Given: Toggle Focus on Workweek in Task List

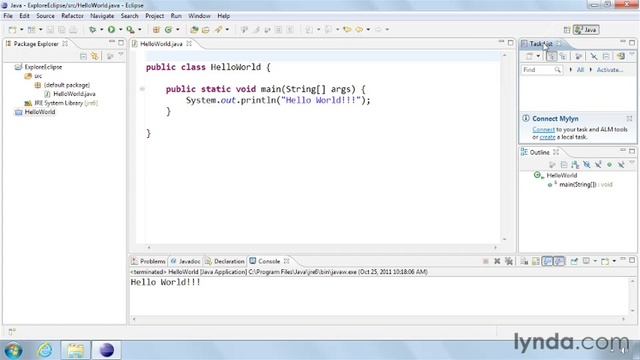Looking at the screenshot, I should tap(578, 56).
